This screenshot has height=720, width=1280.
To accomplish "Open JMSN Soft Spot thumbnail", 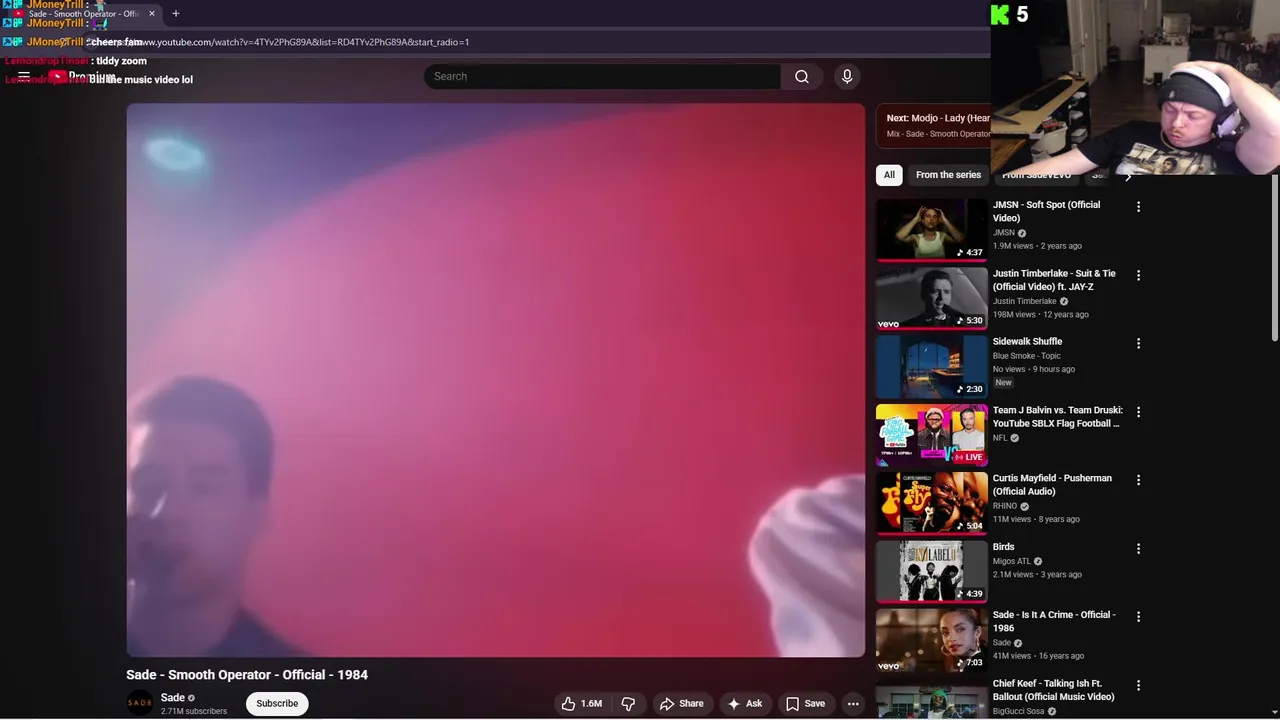I will (932, 229).
